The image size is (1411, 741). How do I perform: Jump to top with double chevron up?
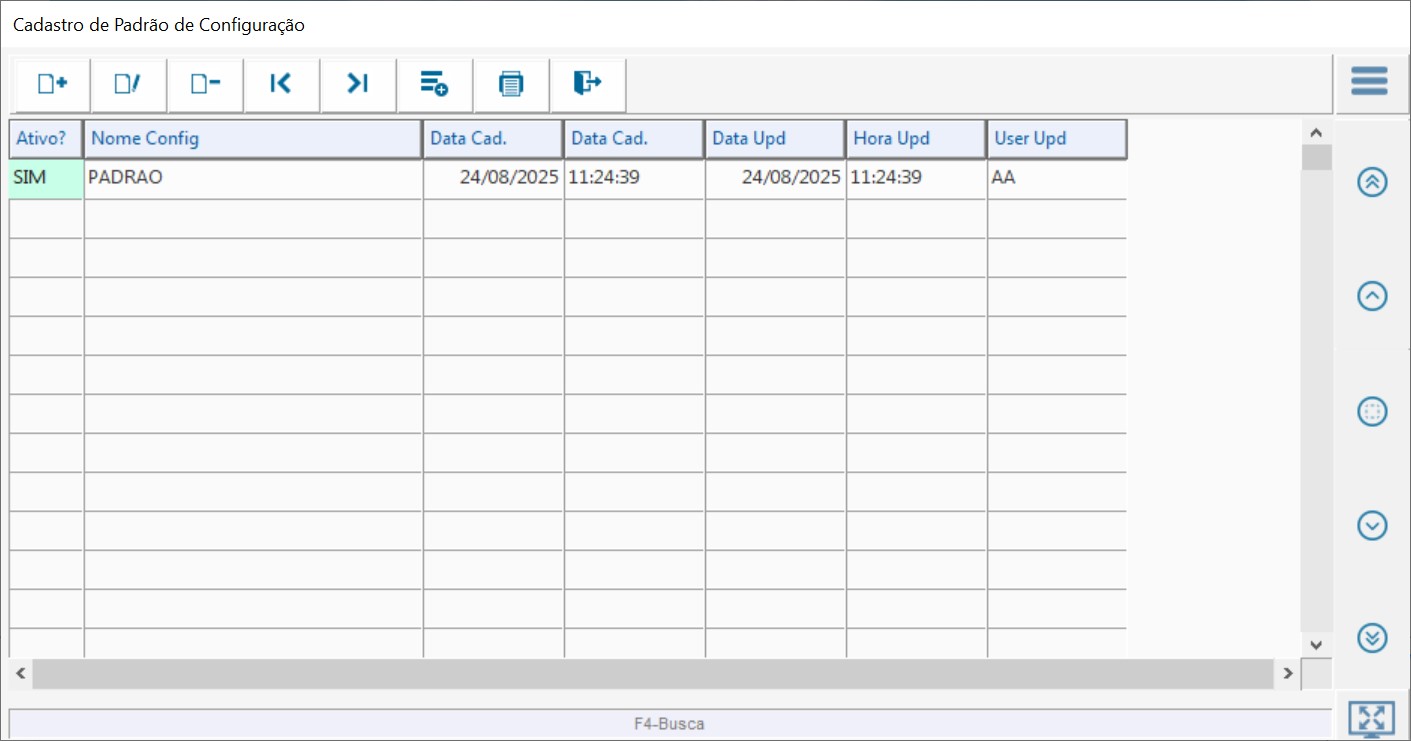[1372, 182]
